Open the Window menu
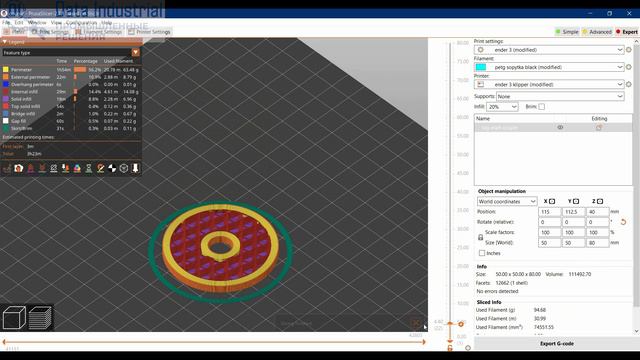 pos(37,22)
